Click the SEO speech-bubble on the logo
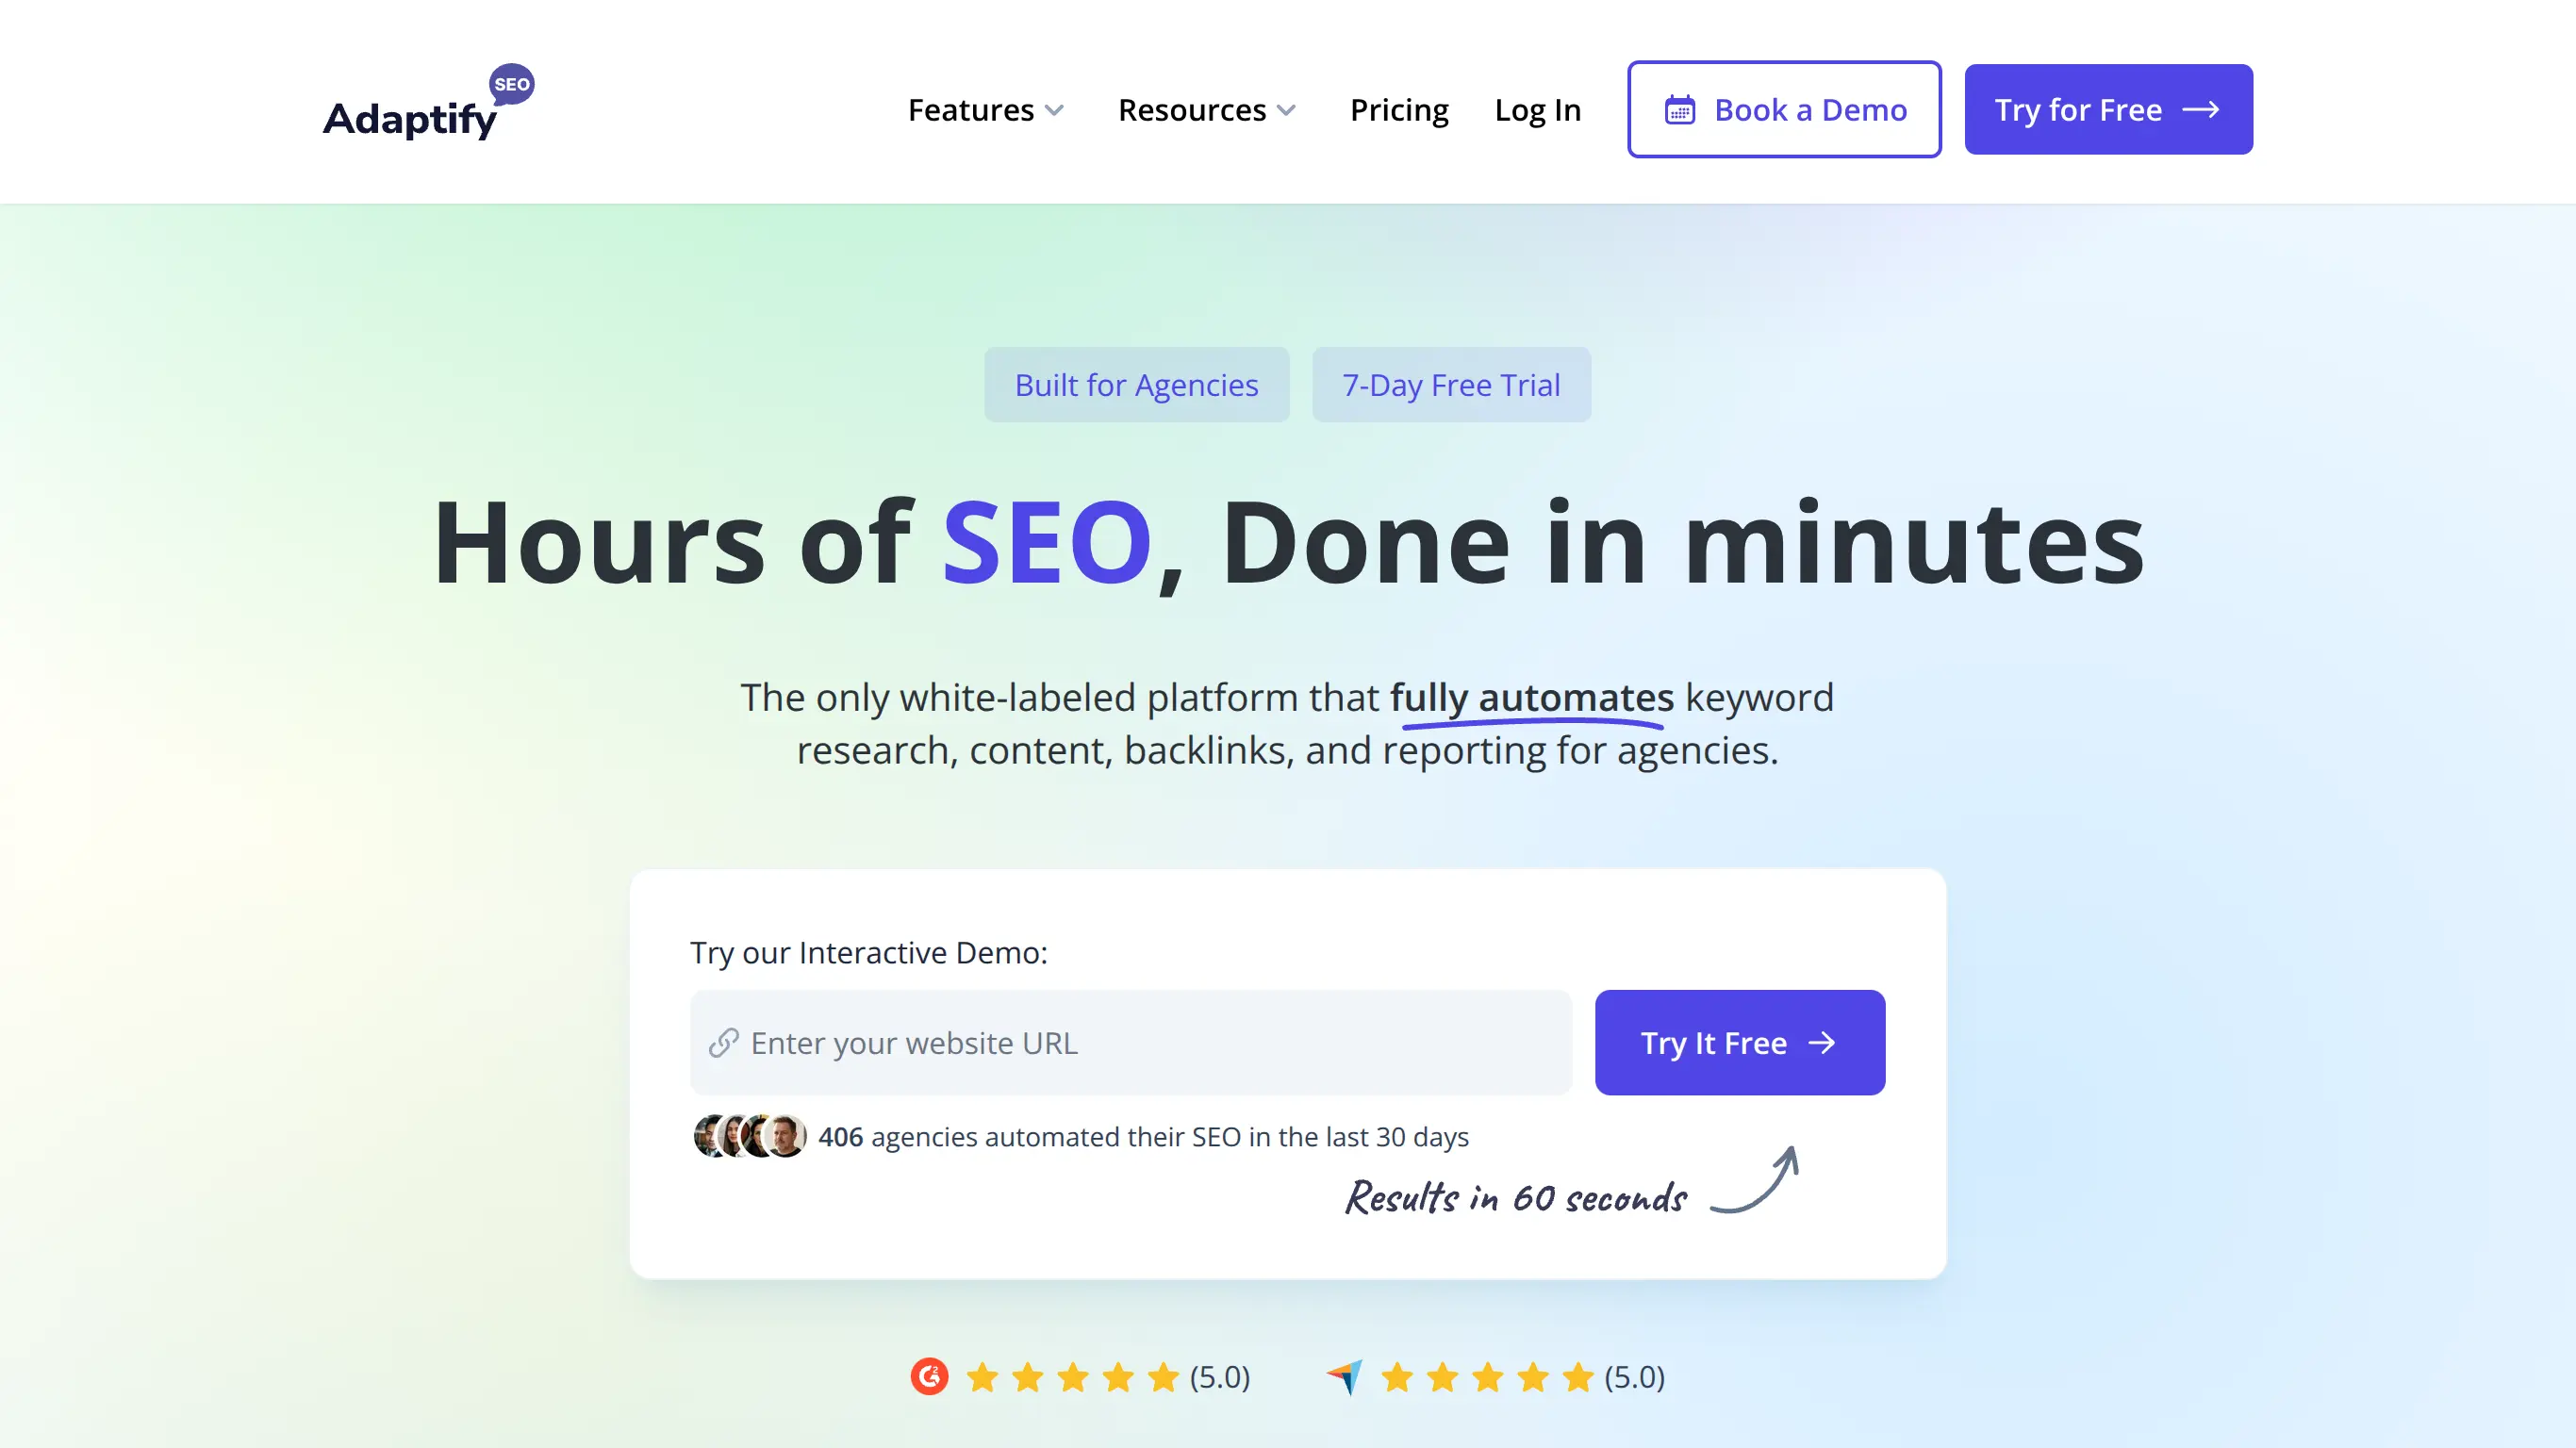Viewport: 2576px width, 1448px height. coord(512,85)
